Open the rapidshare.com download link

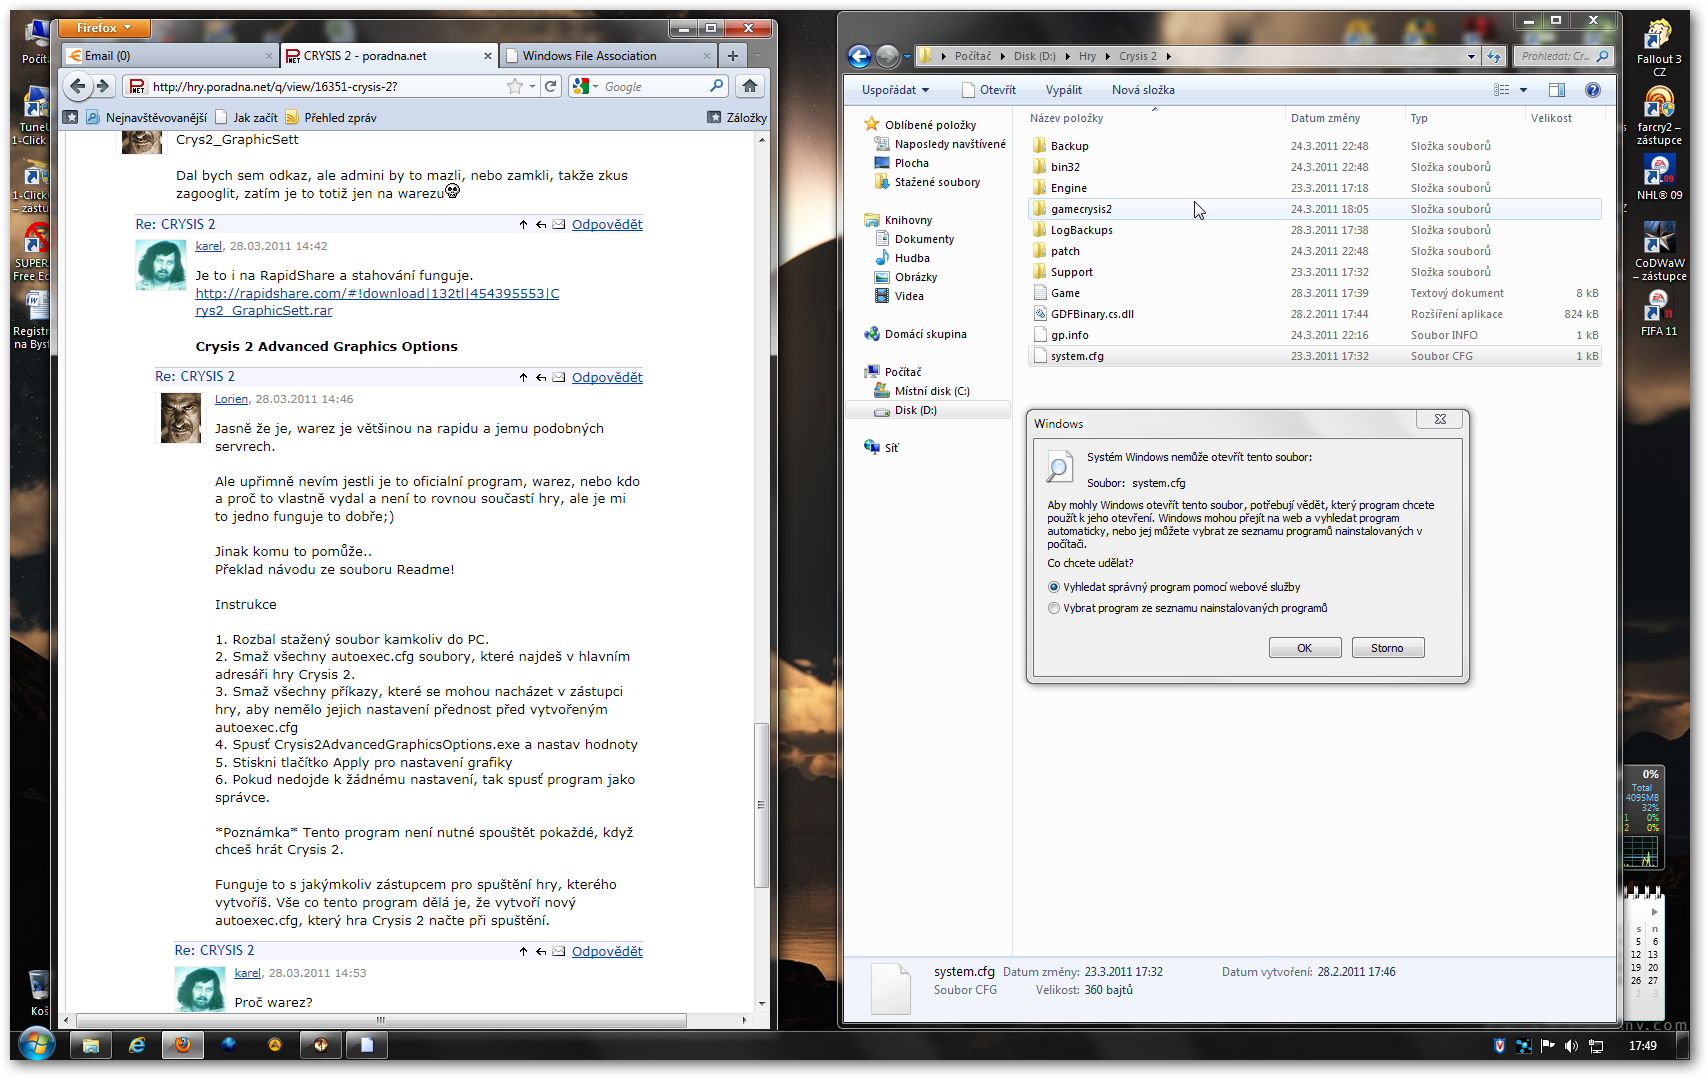point(377,302)
